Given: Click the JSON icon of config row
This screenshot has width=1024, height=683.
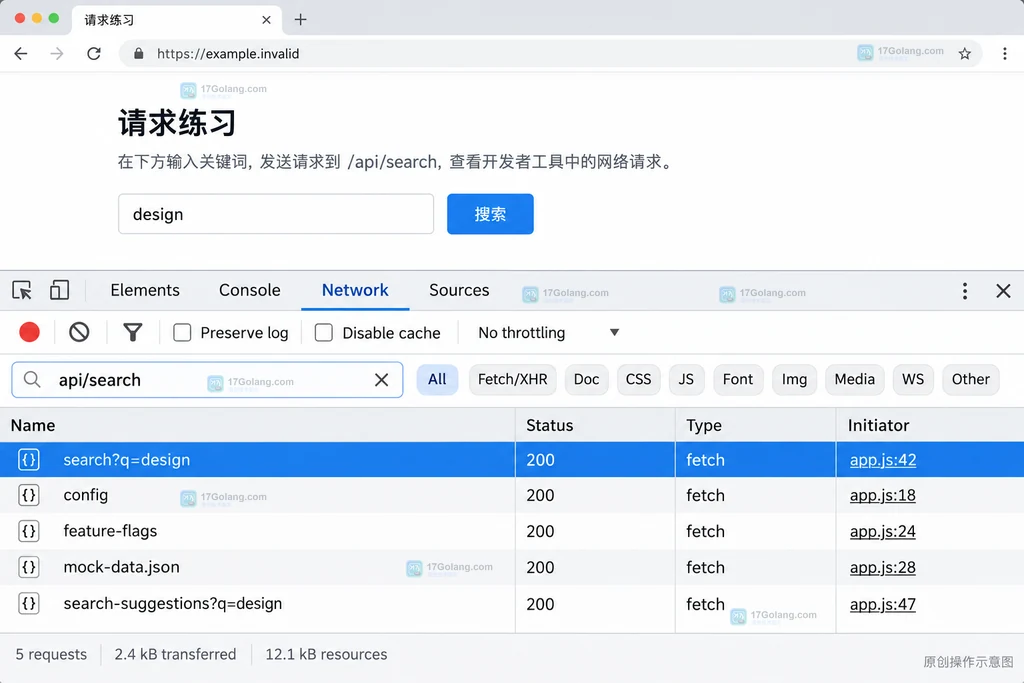Looking at the screenshot, I should pos(29,495).
